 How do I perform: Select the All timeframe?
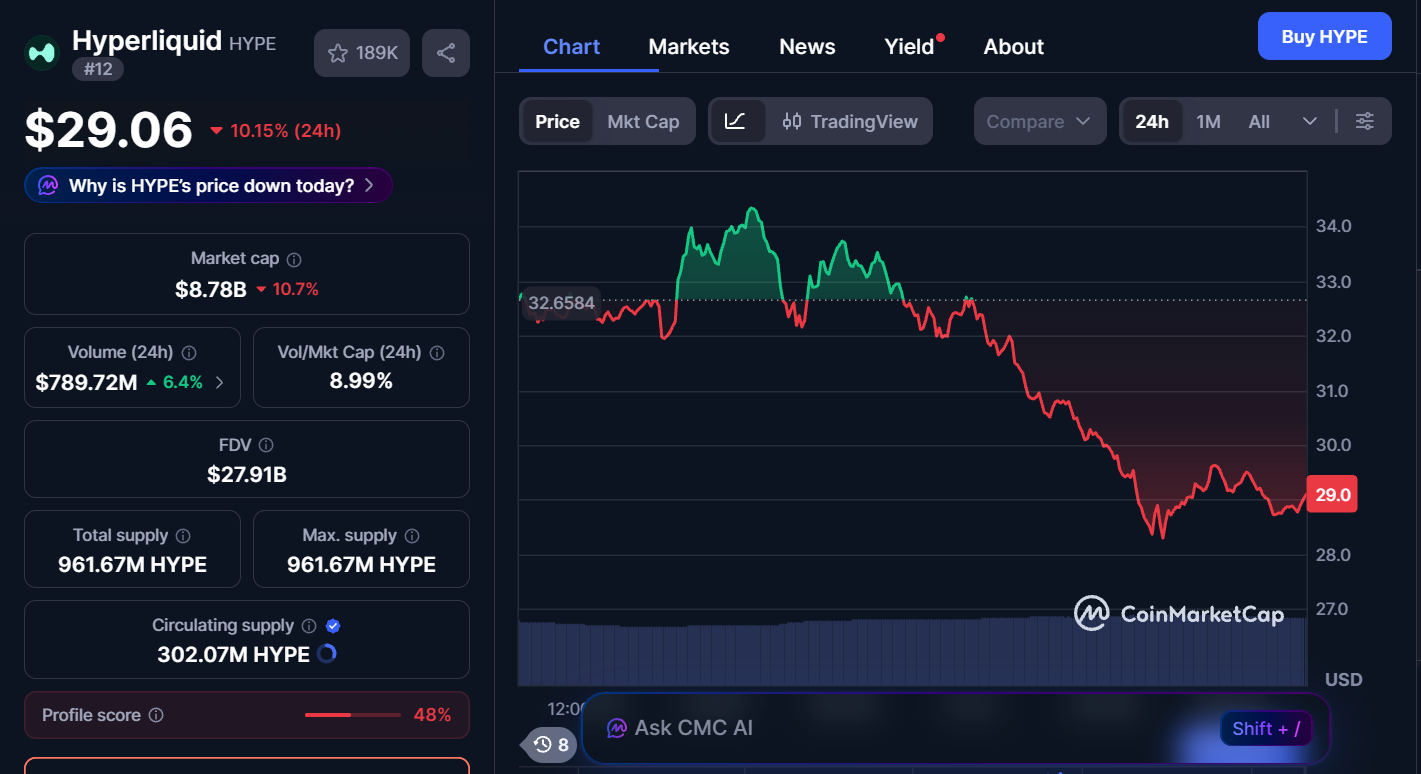pos(1258,121)
